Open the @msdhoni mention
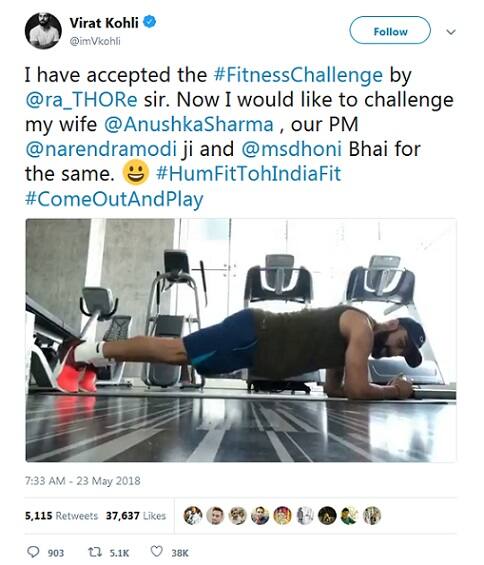This screenshot has height=565, width=484. [292, 149]
